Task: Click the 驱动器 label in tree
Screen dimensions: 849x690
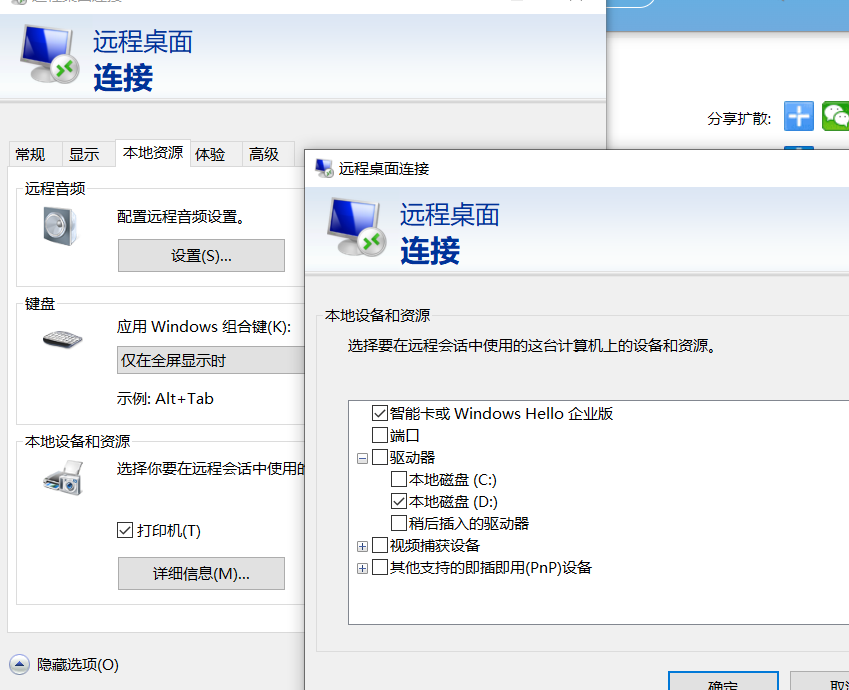Action: tap(413, 457)
